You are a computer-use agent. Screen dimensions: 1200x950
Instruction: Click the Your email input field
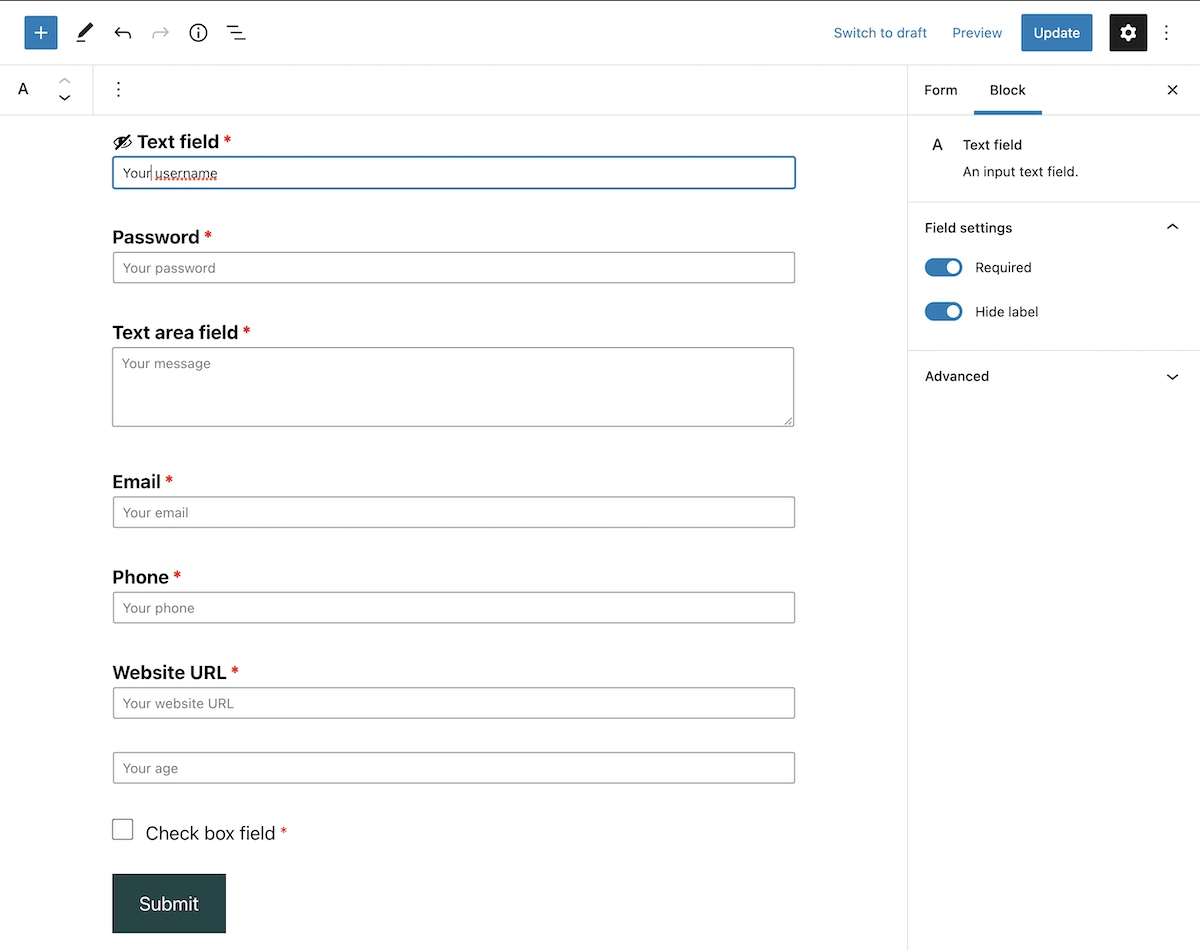pos(454,513)
